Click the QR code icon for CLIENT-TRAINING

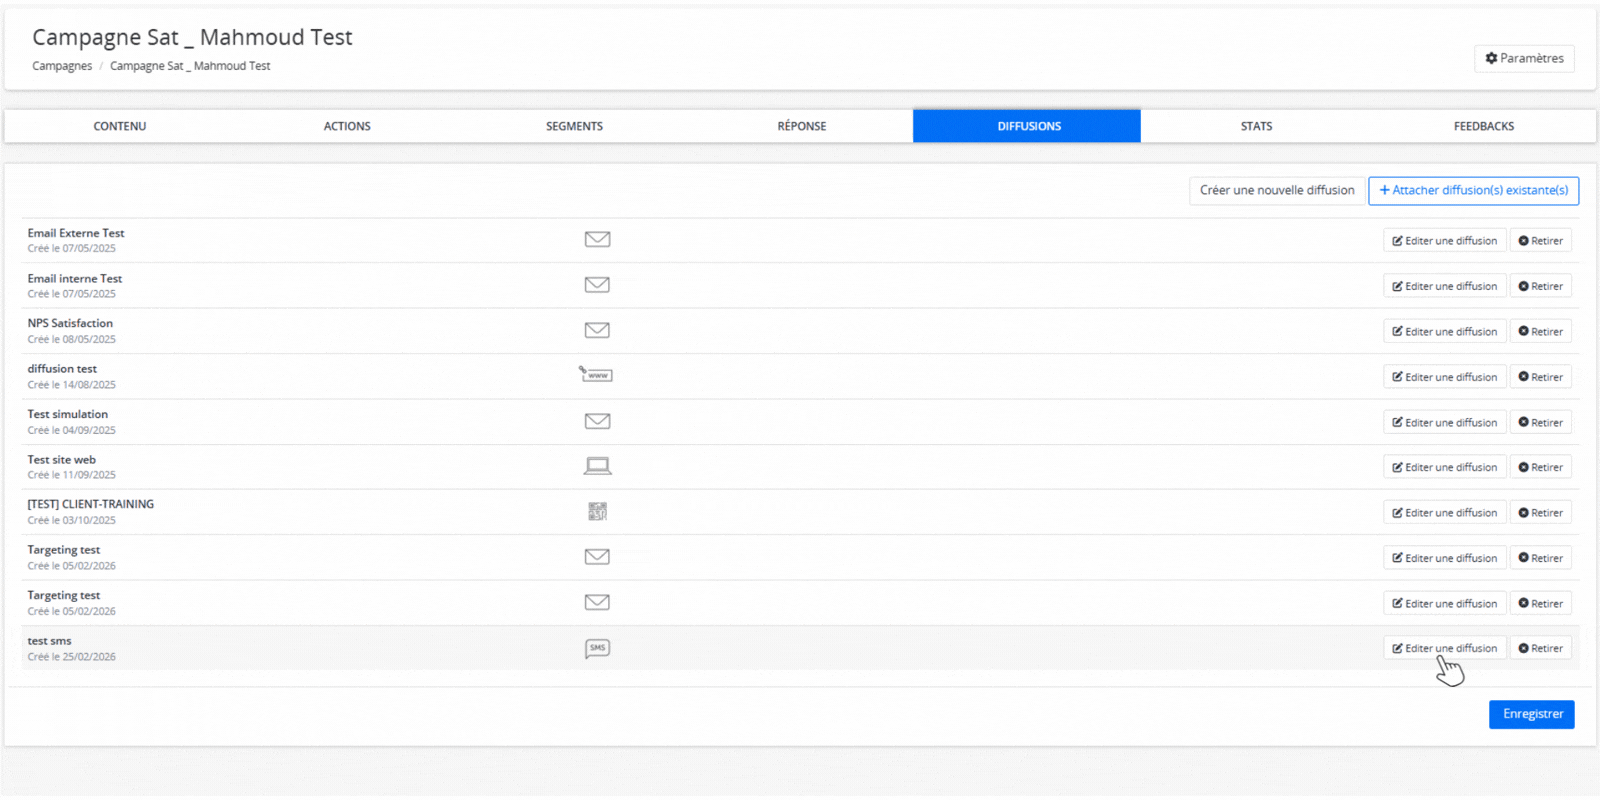coord(597,512)
